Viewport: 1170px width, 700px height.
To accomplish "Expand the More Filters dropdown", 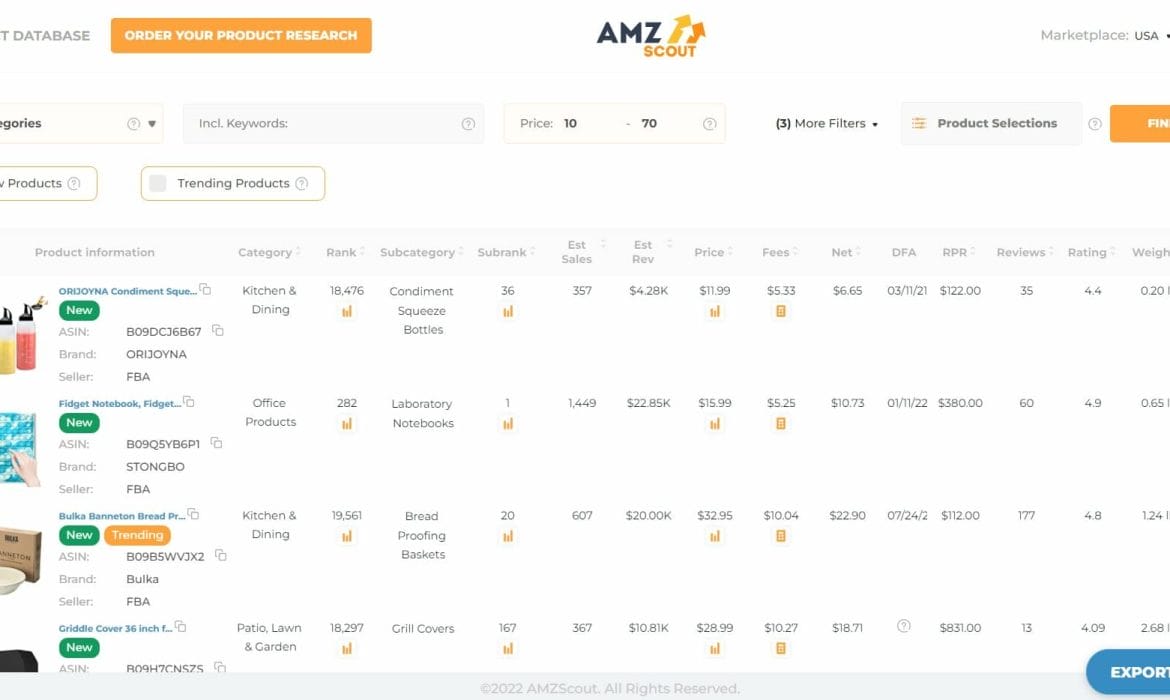I will [x=827, y=124].
